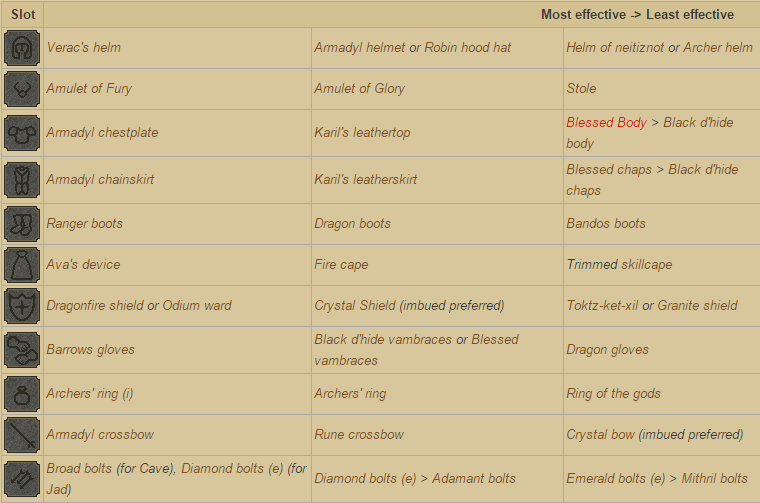Open the Verac's helm link

tap(83, 47)
